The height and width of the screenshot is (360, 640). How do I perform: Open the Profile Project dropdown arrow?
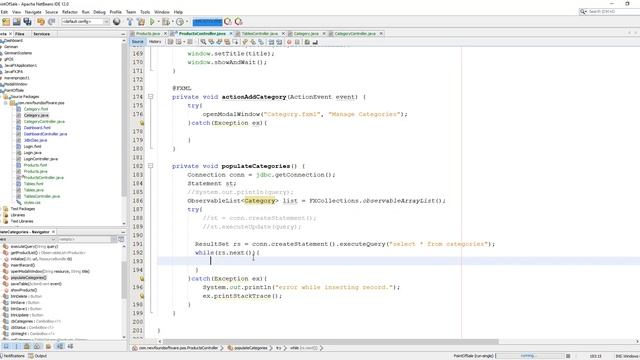tap(187, 22)
